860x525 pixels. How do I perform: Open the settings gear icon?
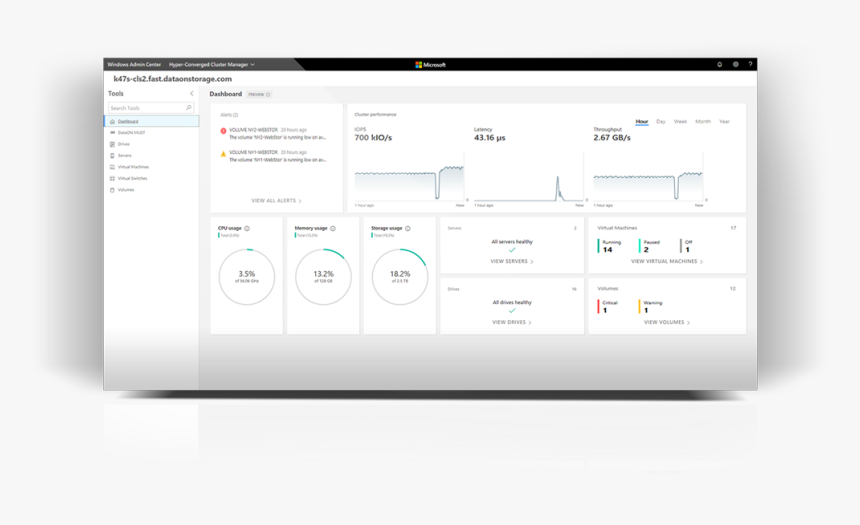pyautogui.click(x=735, y=65)
